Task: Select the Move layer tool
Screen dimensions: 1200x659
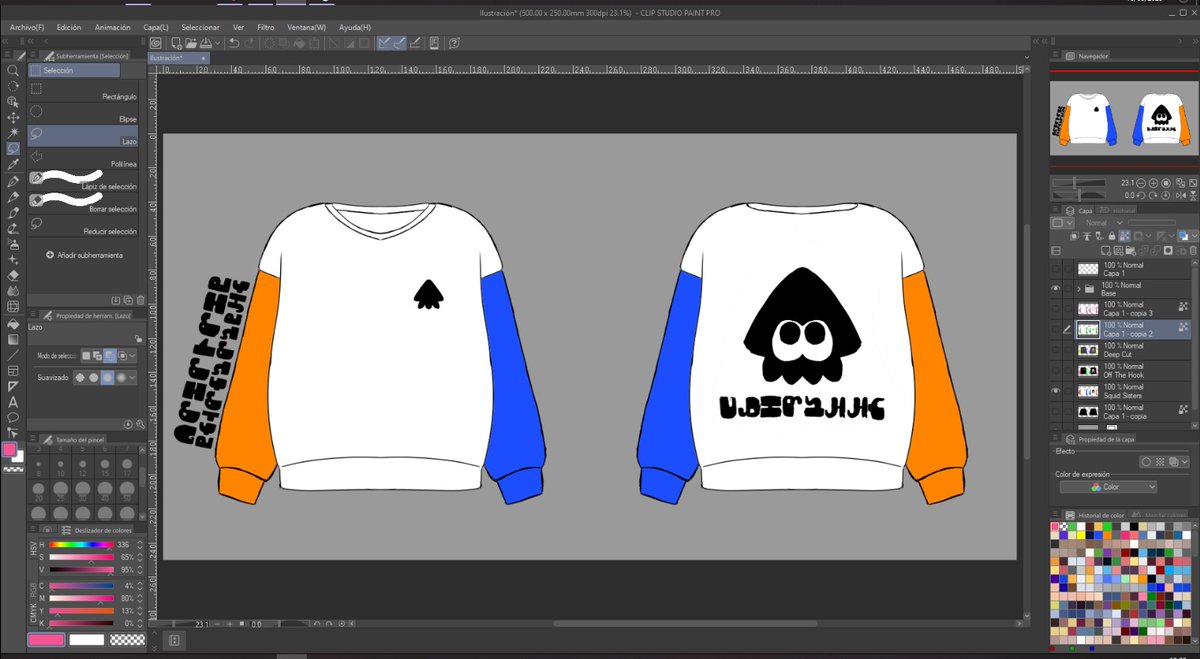Action: click(13, 117)
